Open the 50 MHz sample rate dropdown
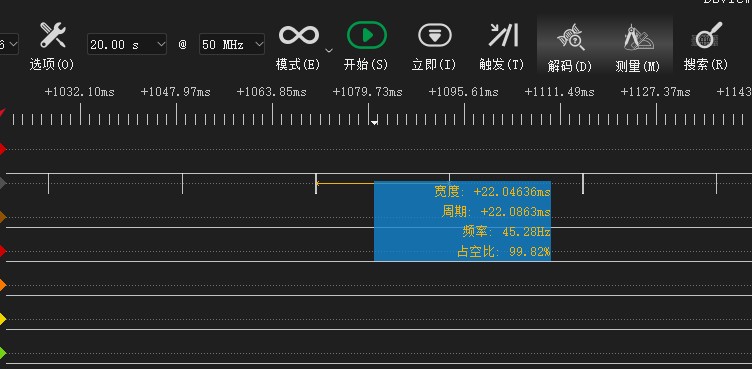This screenshot has width=752, height=369. [232, 44]
